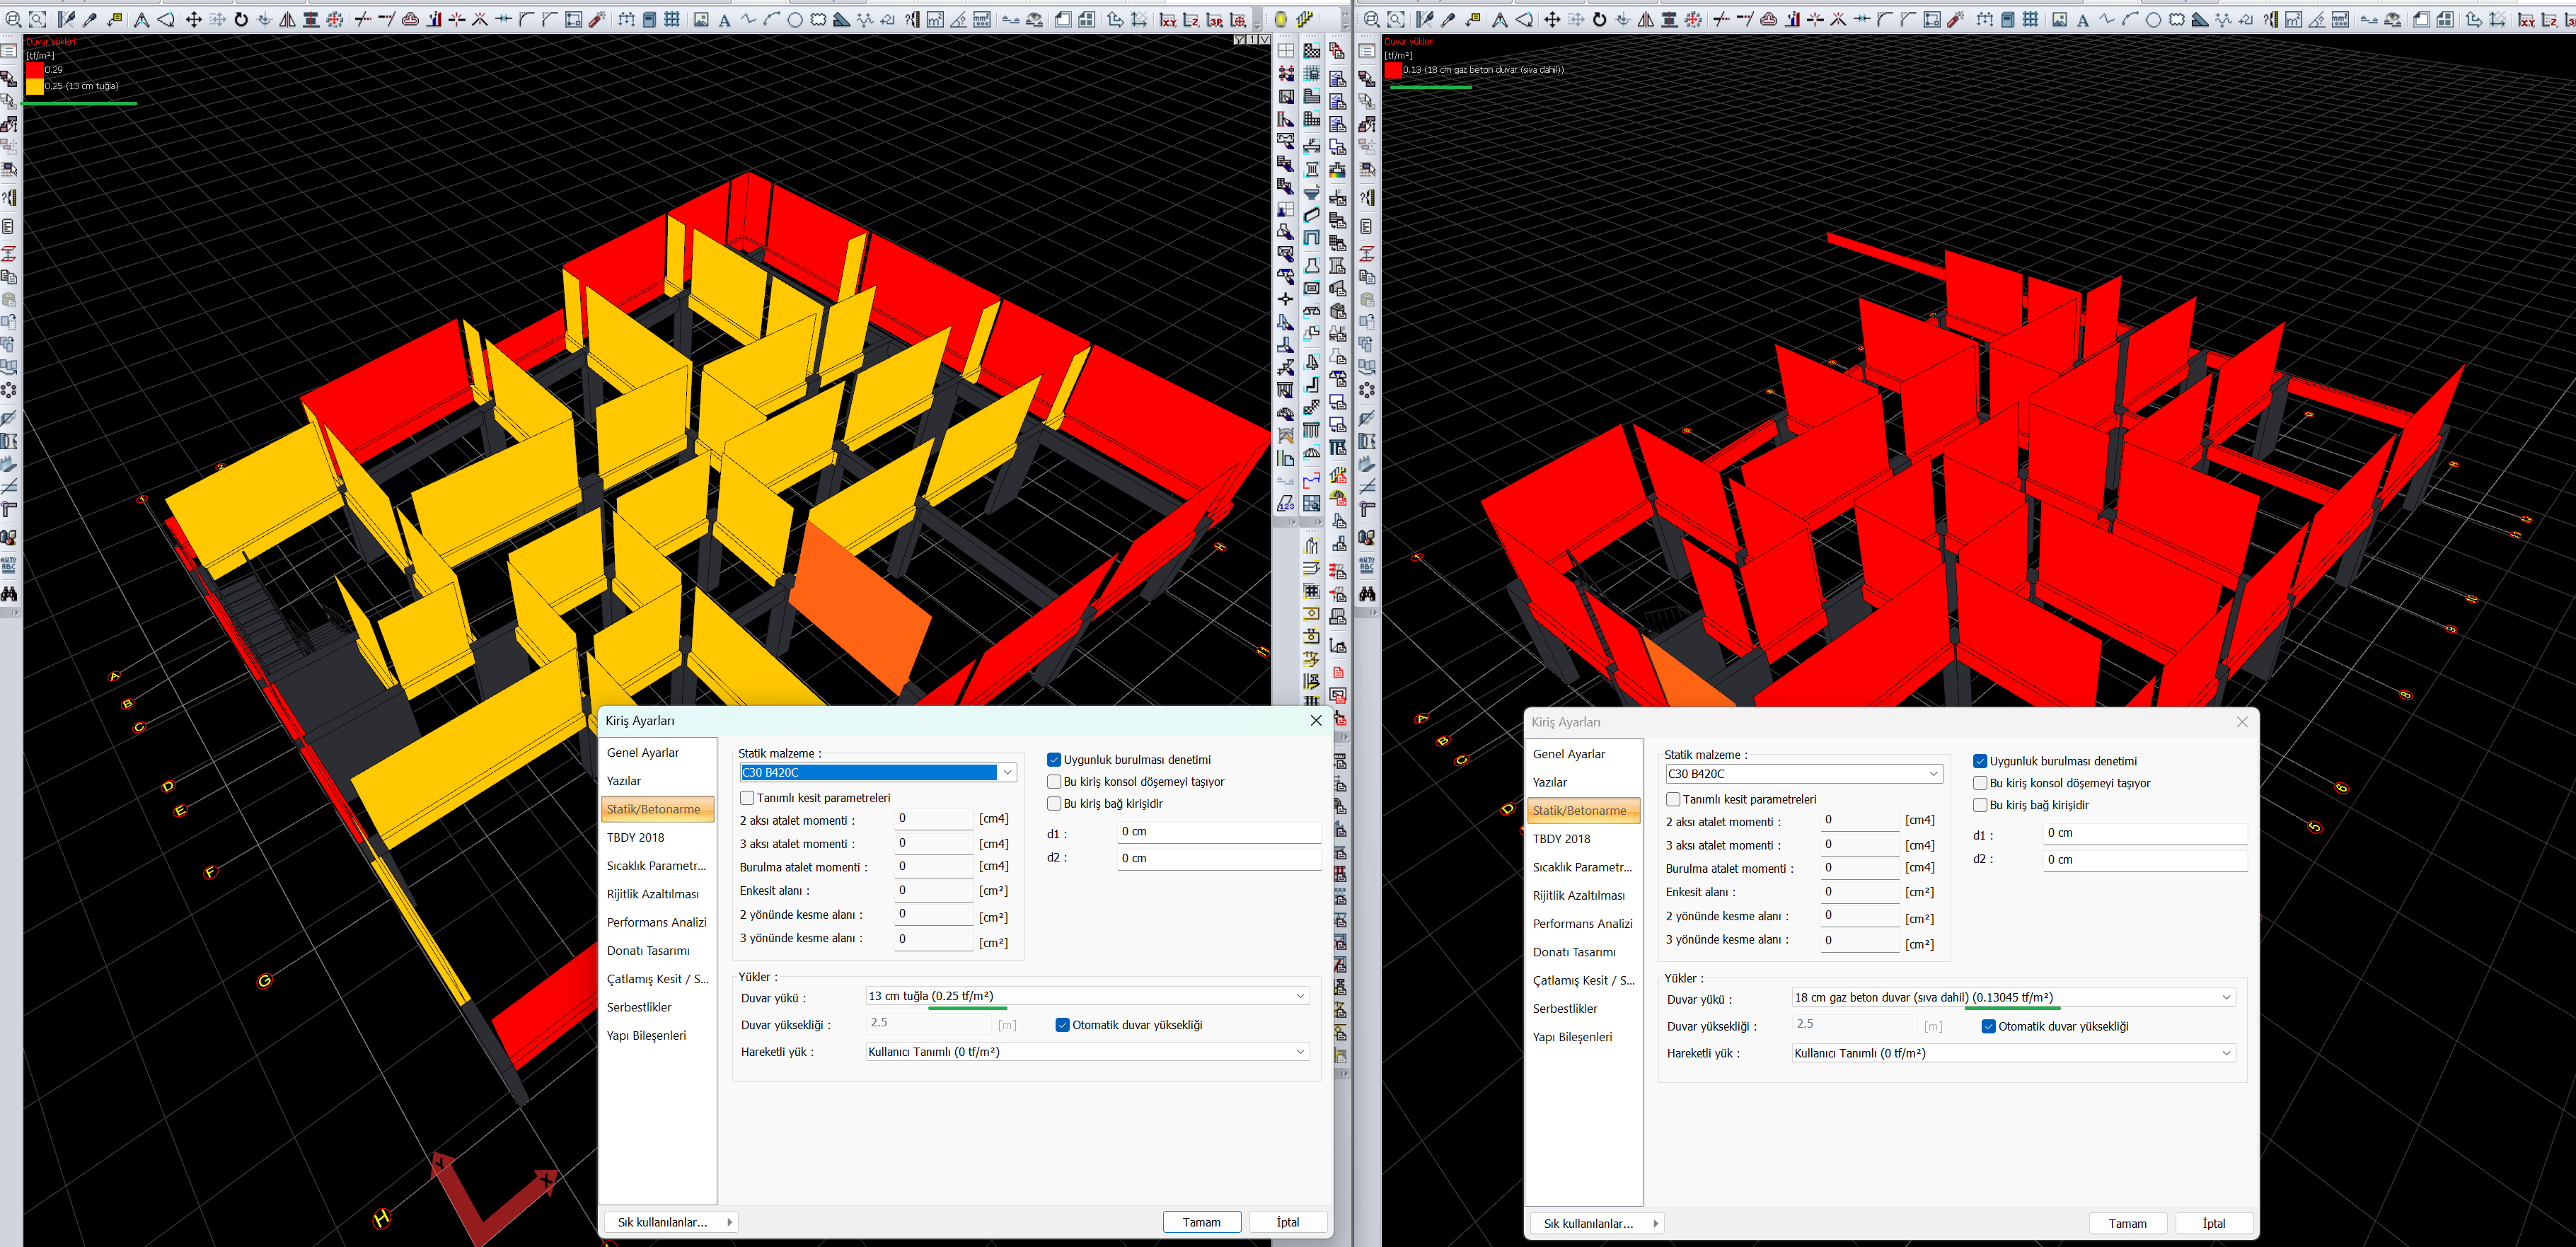
Task: Click the d1 input field in left dialog
Action: (1218, 832)
